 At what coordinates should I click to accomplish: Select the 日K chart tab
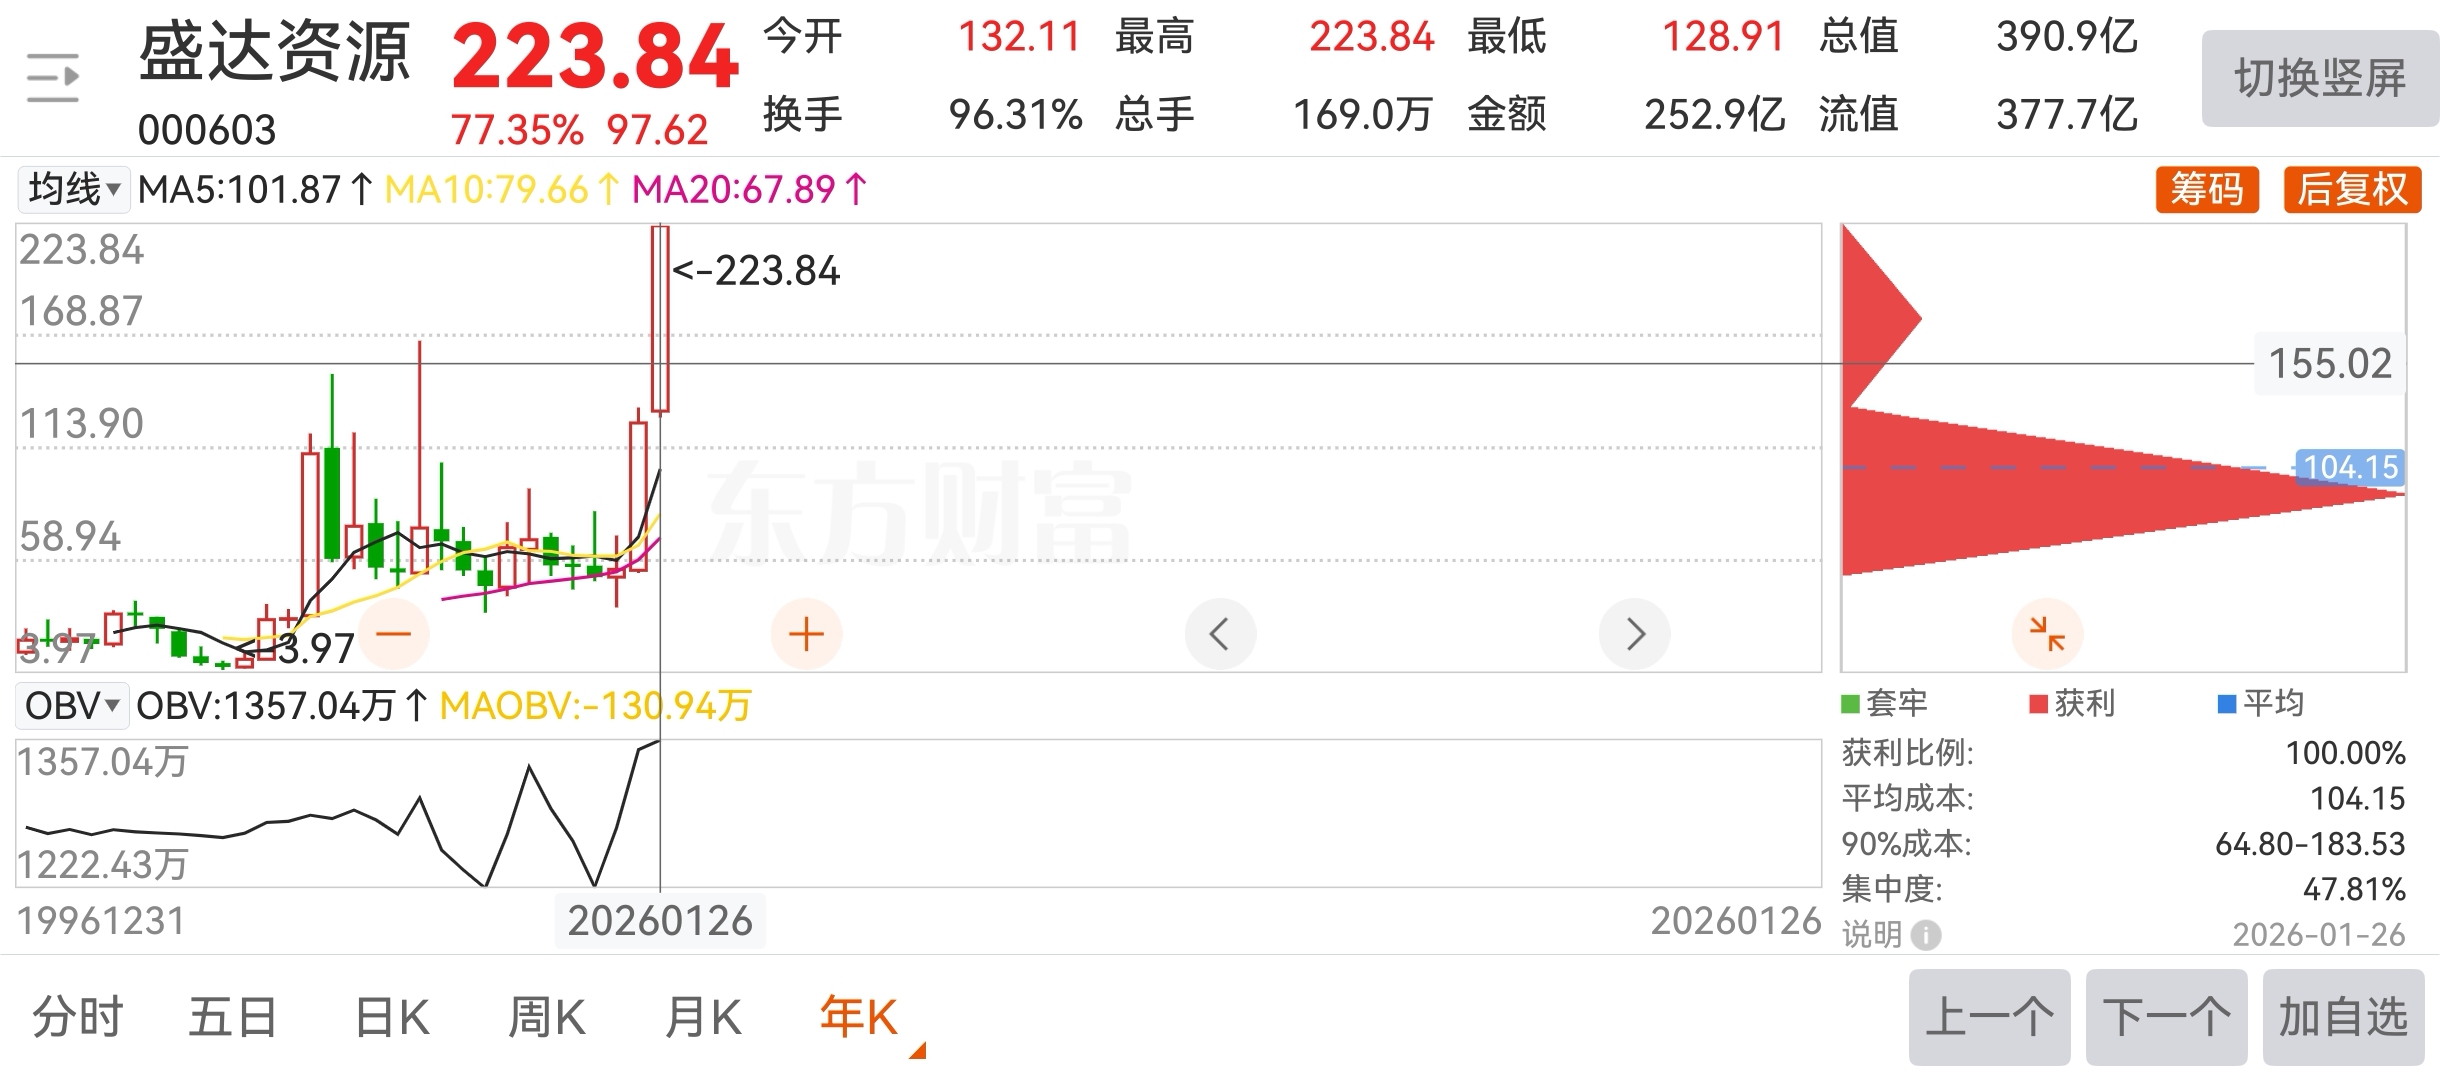click(x=391, y=1017)
